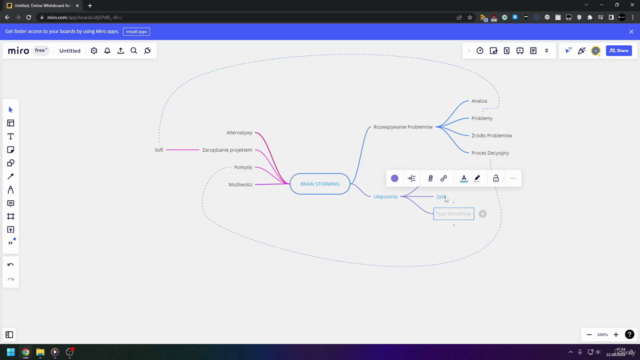Toggle the frames side panel
This screenshot has width=640, height=360.
click(9, 335)
